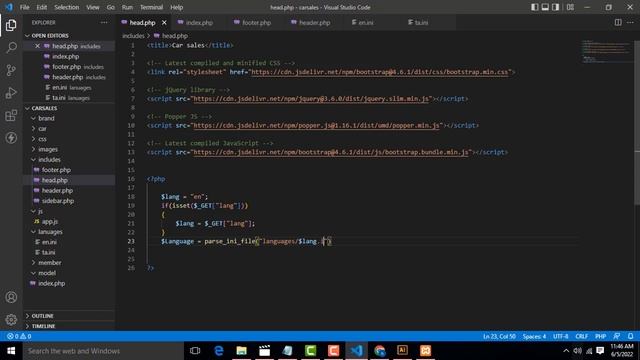This screenshot has width=640, height=360.
Task: Toggle bottom panel layout icon
Action: (545, 7)
